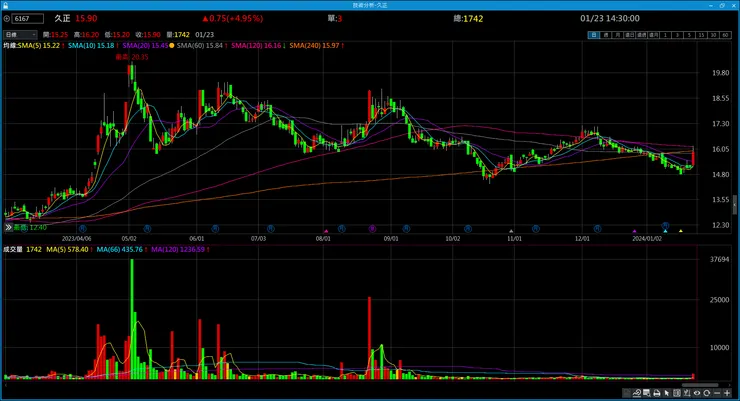
Task: Select the adjusted-monthly period button before 1
Action: pos(654,35)
